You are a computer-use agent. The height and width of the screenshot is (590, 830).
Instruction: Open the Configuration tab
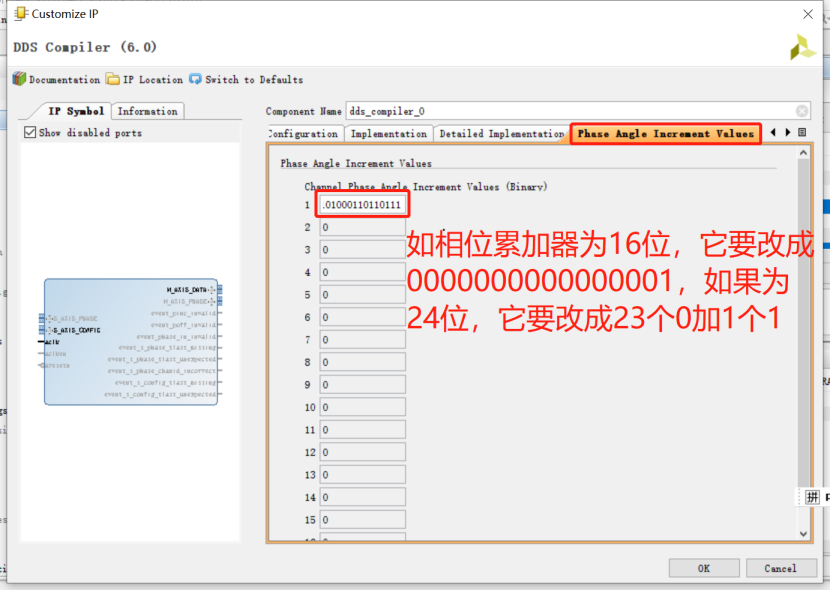pos(304,134)
